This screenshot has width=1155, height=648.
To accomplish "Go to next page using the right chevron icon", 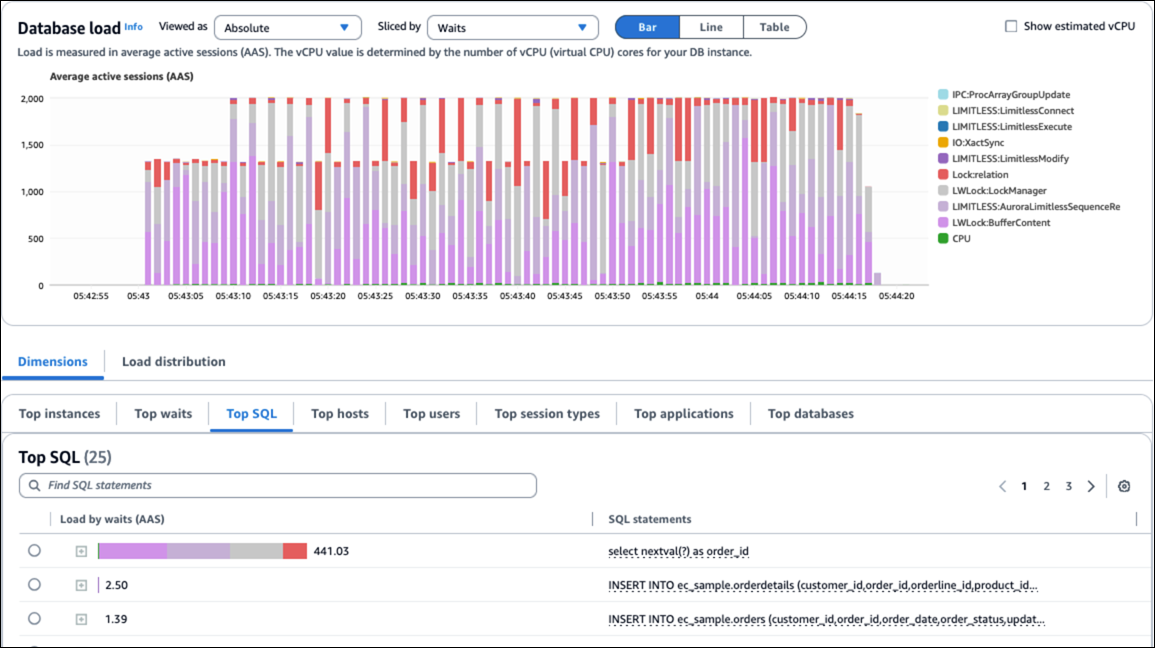I will coord(1091,485).
